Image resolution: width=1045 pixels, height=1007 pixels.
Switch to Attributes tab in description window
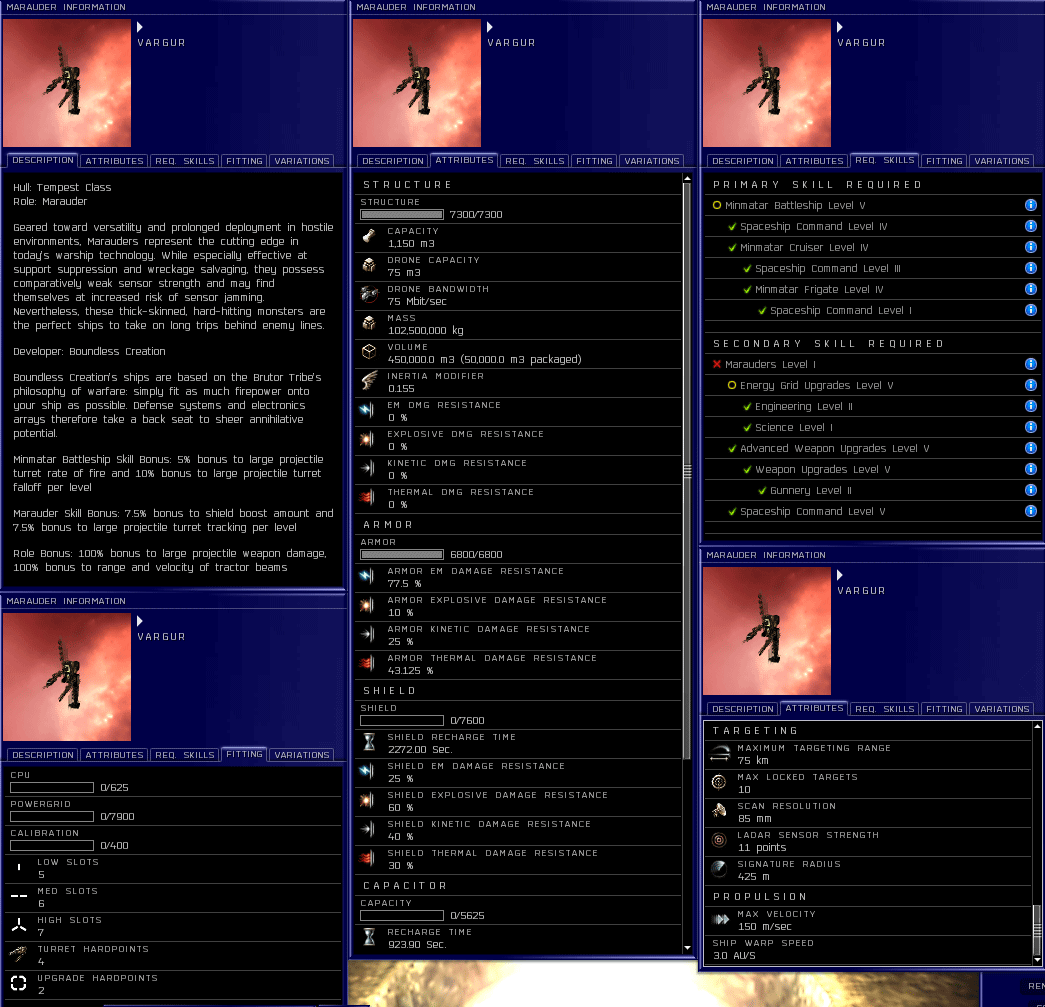[x=114, y=161]
